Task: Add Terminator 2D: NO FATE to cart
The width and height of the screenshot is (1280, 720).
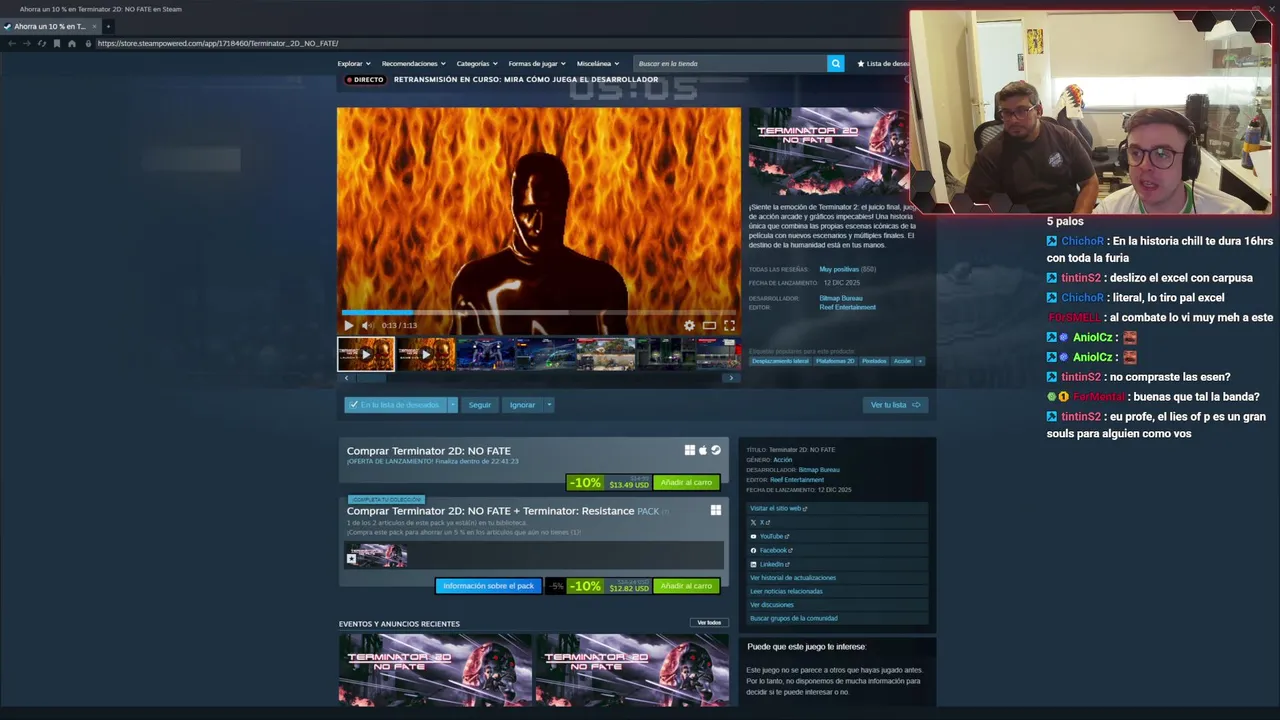Action: (686, 483)
